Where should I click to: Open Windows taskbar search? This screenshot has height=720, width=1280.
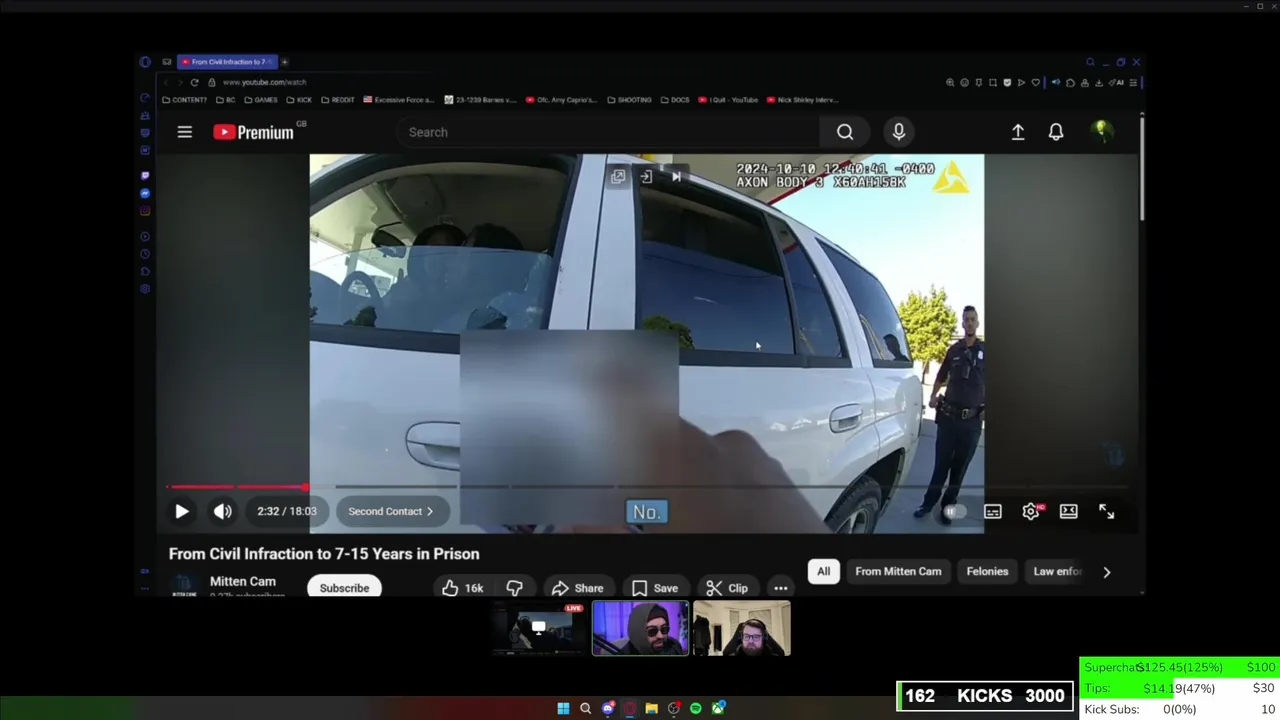[x=585, y=708]
